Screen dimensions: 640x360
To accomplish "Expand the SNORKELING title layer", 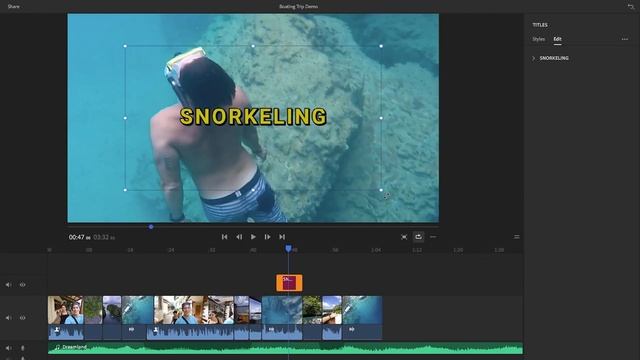I will [x=533, y=58].
